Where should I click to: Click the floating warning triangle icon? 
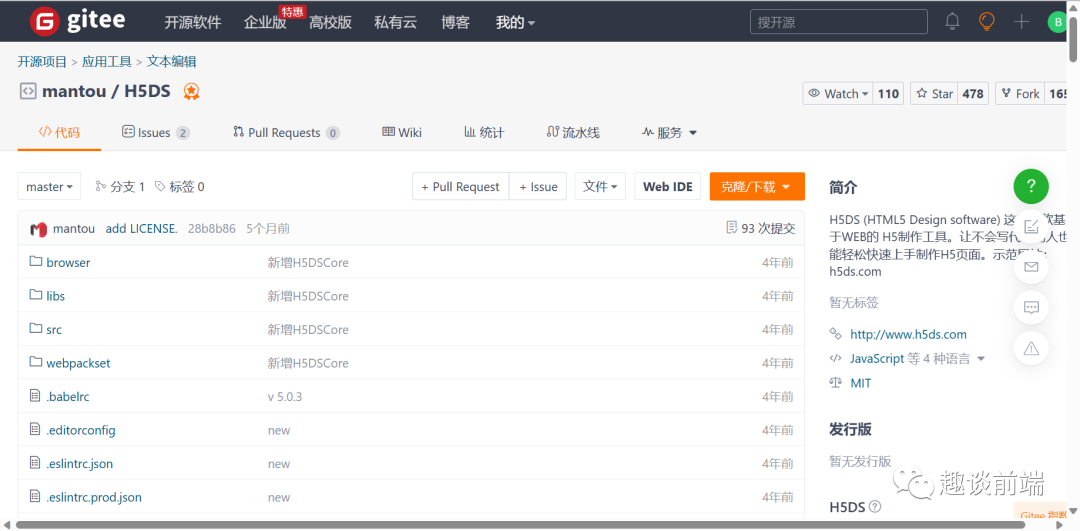1031,348
